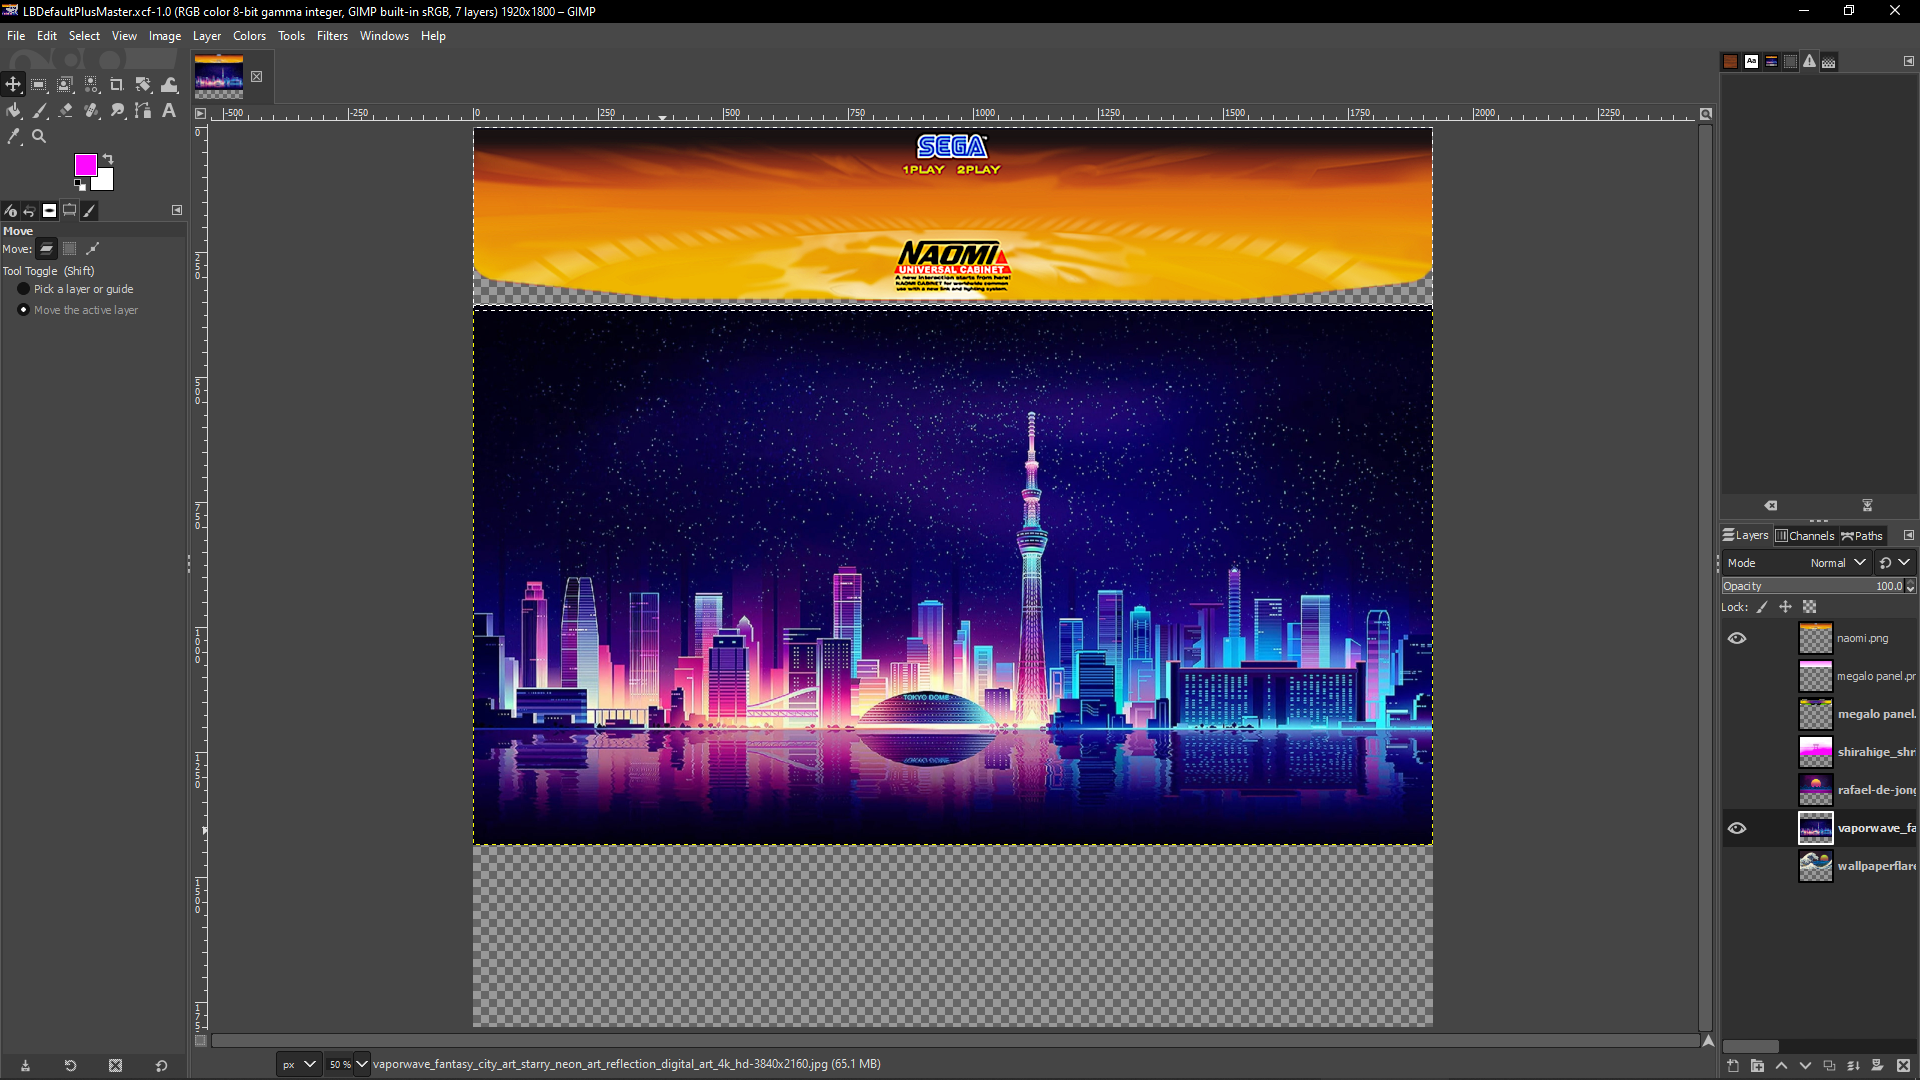This screenshot has height=1080, width=1920.
Task: Open the Layer menu
Action: (x=207, y=36)
